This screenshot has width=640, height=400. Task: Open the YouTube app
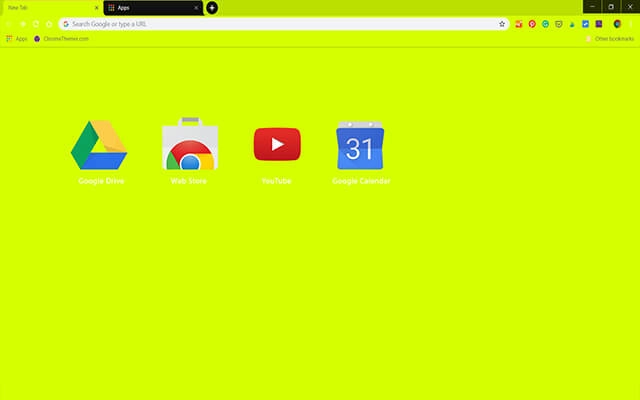click(277, 144)
